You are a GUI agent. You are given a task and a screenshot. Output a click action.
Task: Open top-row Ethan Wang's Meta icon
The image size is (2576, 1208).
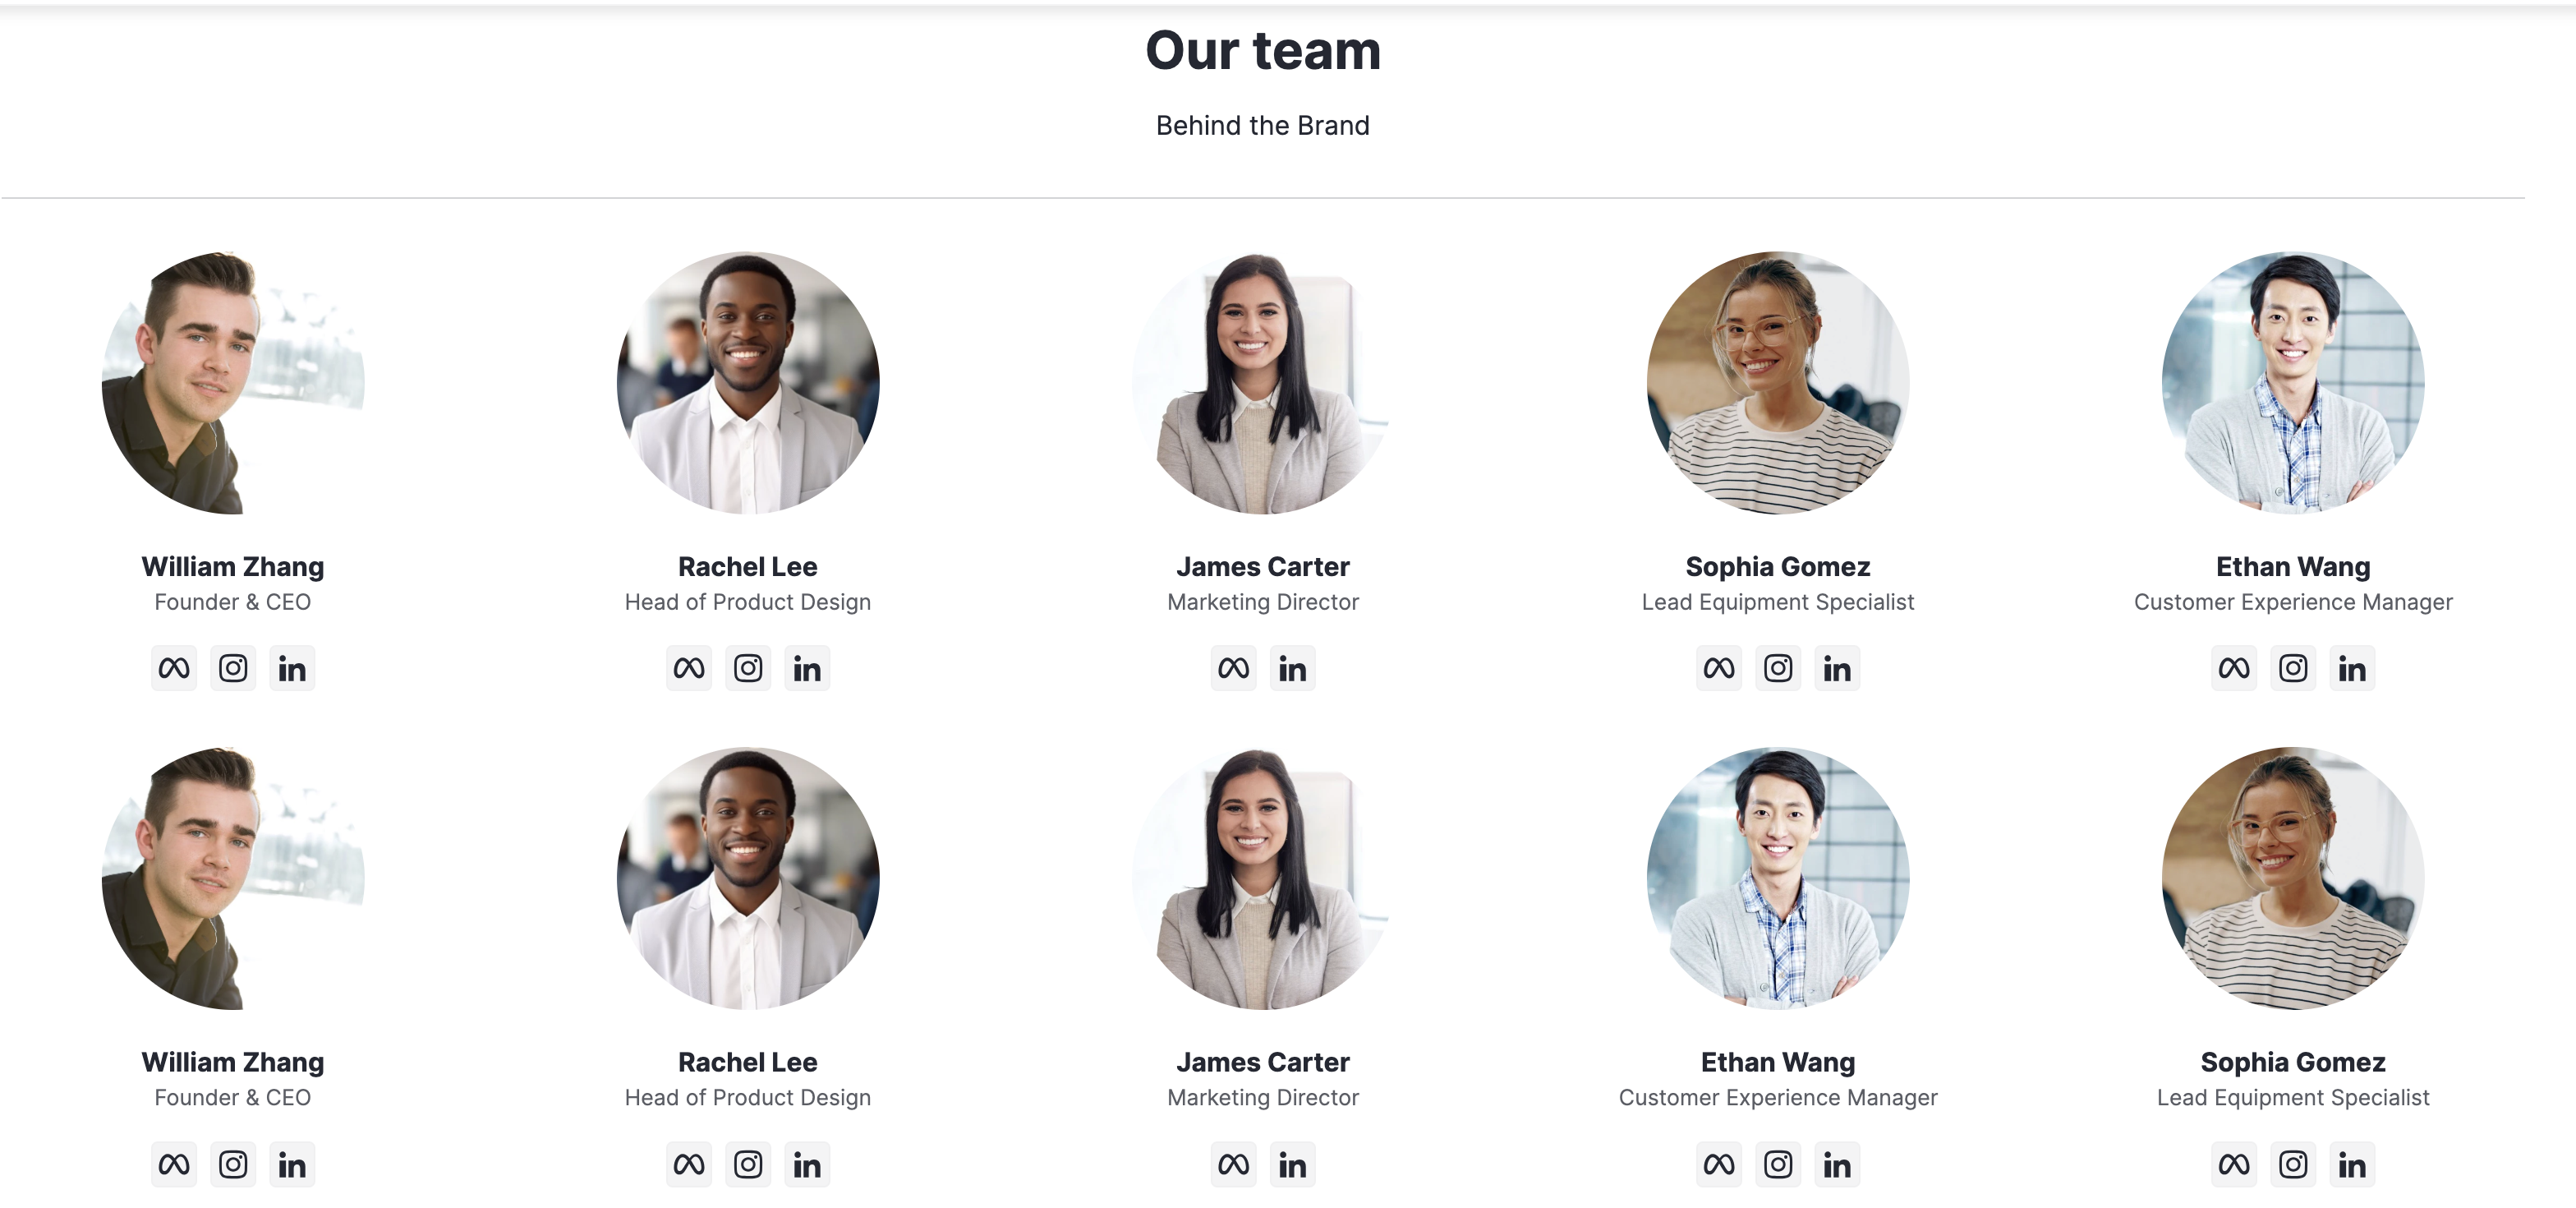pos(2234,668)
